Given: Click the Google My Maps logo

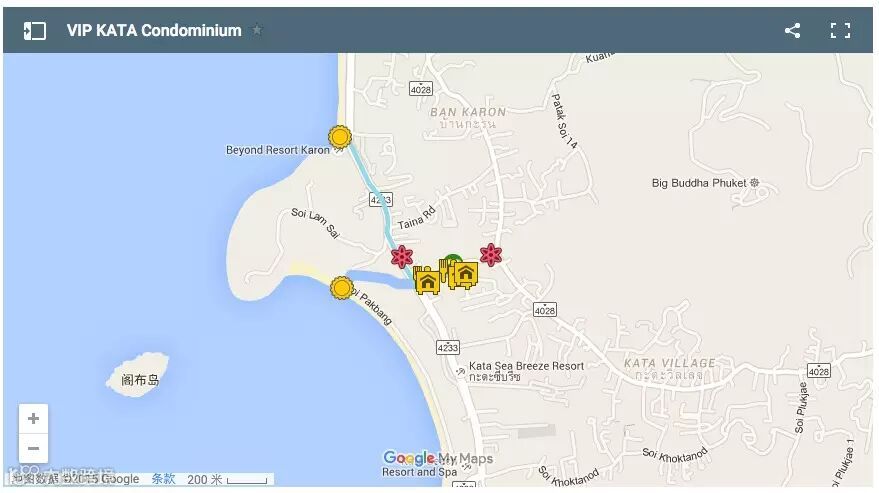Looking at the screenshot, I should coord(438,458).
